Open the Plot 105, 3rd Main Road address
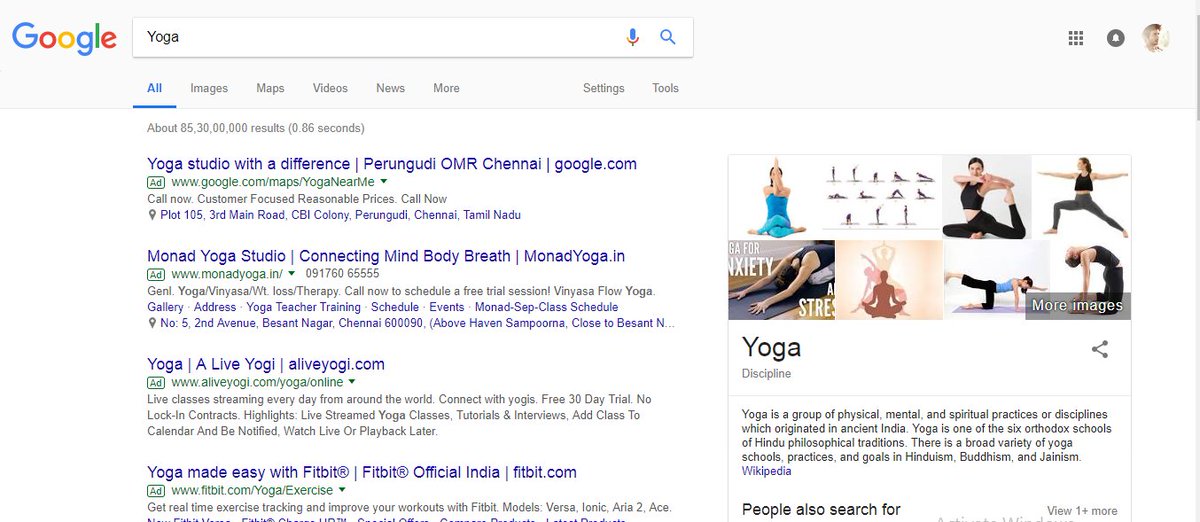This screenshot has width=1200, height=522. (340, 215)
